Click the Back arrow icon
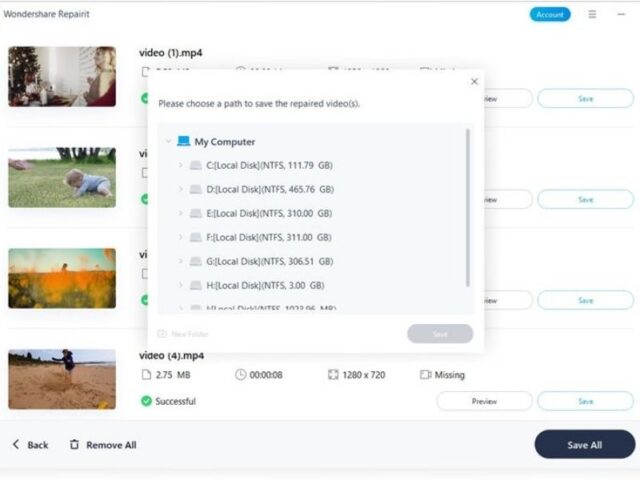The image size is (640, 480). point(16,444)
